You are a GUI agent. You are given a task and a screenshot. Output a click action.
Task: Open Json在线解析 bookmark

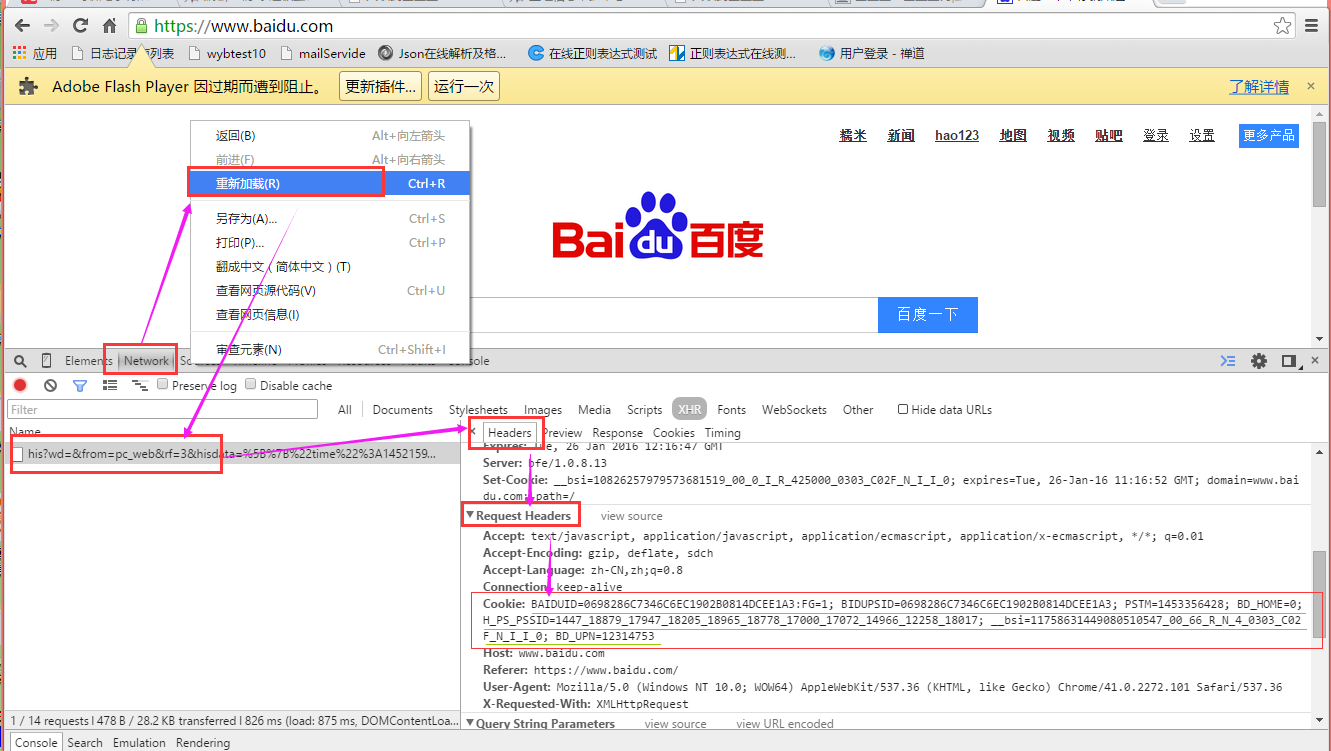coord(442,54)
